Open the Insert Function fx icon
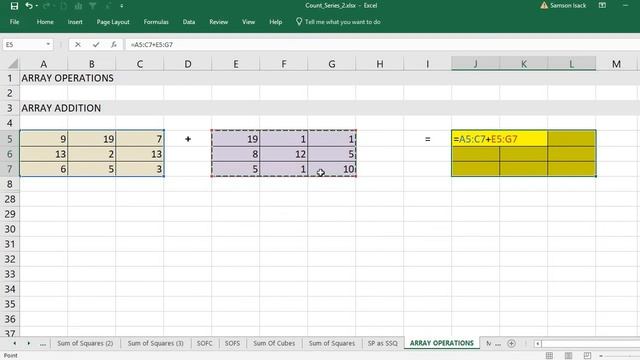 113,44
